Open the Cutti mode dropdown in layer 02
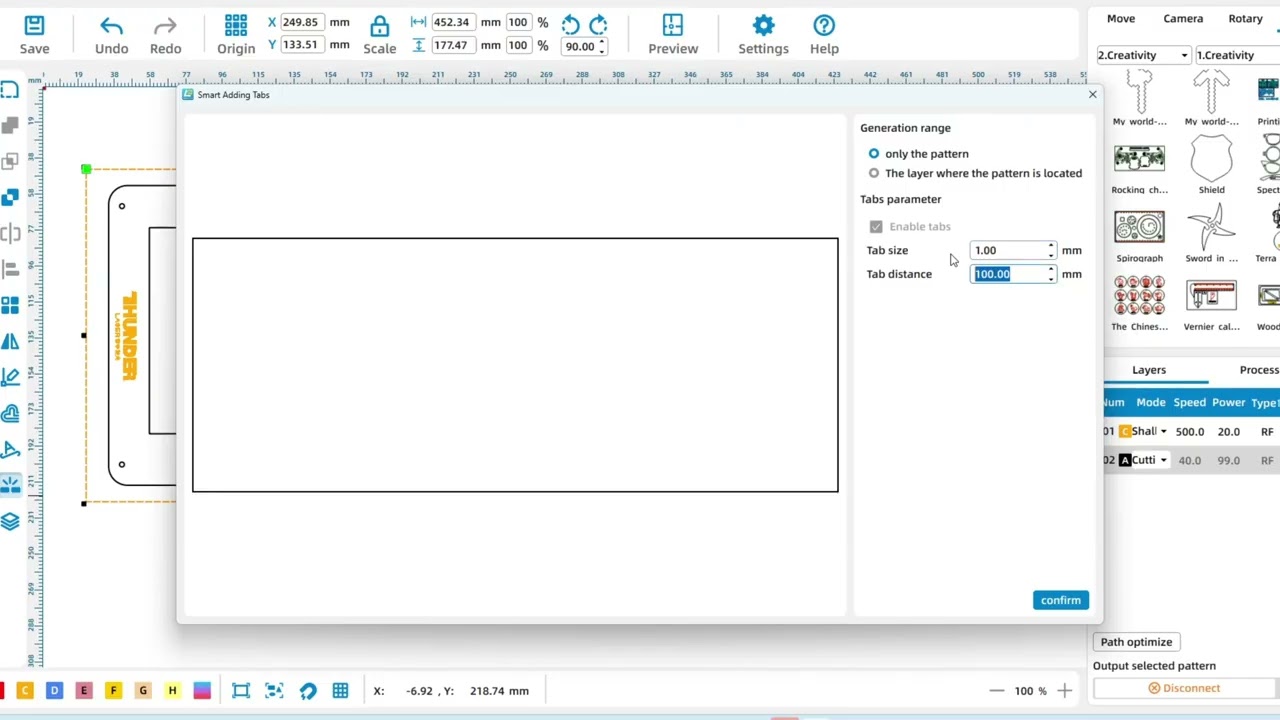 click(1163, 460)
